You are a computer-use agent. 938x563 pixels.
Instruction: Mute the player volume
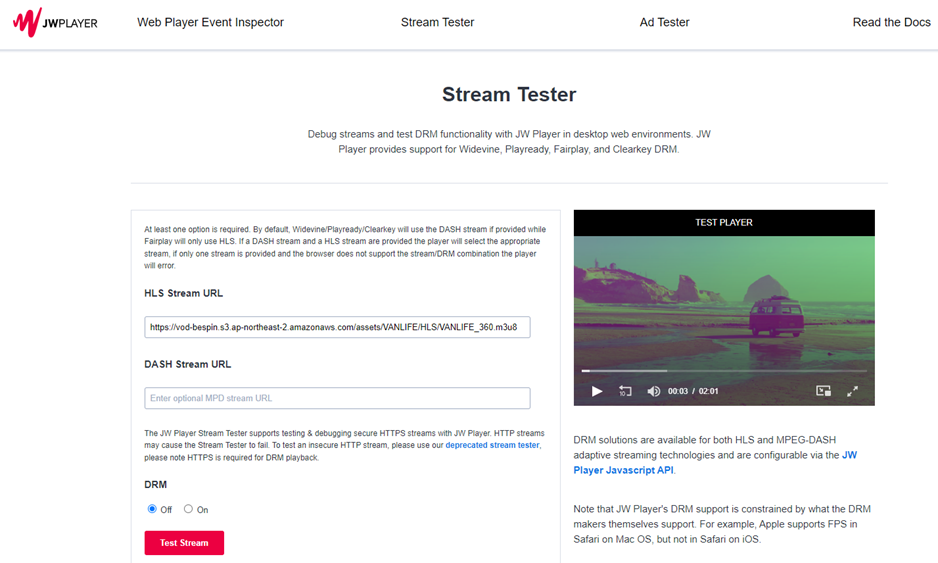(653, 391)
